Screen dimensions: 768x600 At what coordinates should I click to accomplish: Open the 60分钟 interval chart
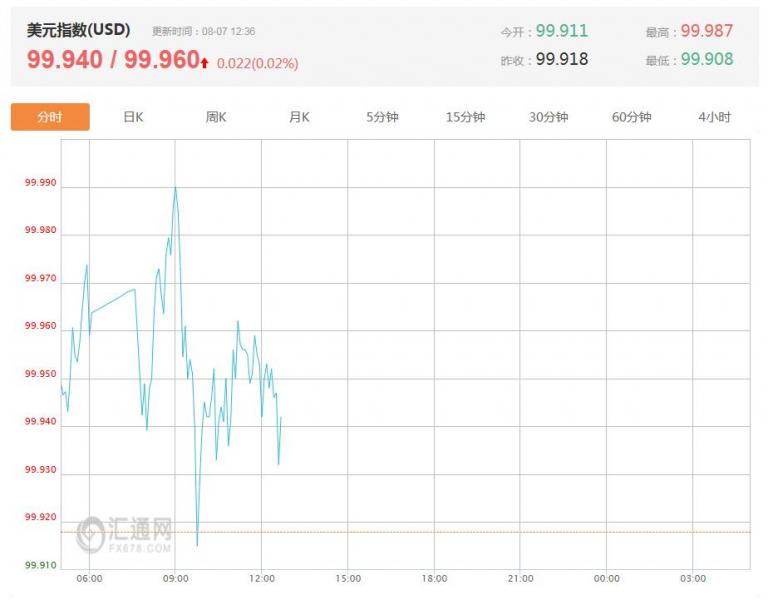click(631, 117)
